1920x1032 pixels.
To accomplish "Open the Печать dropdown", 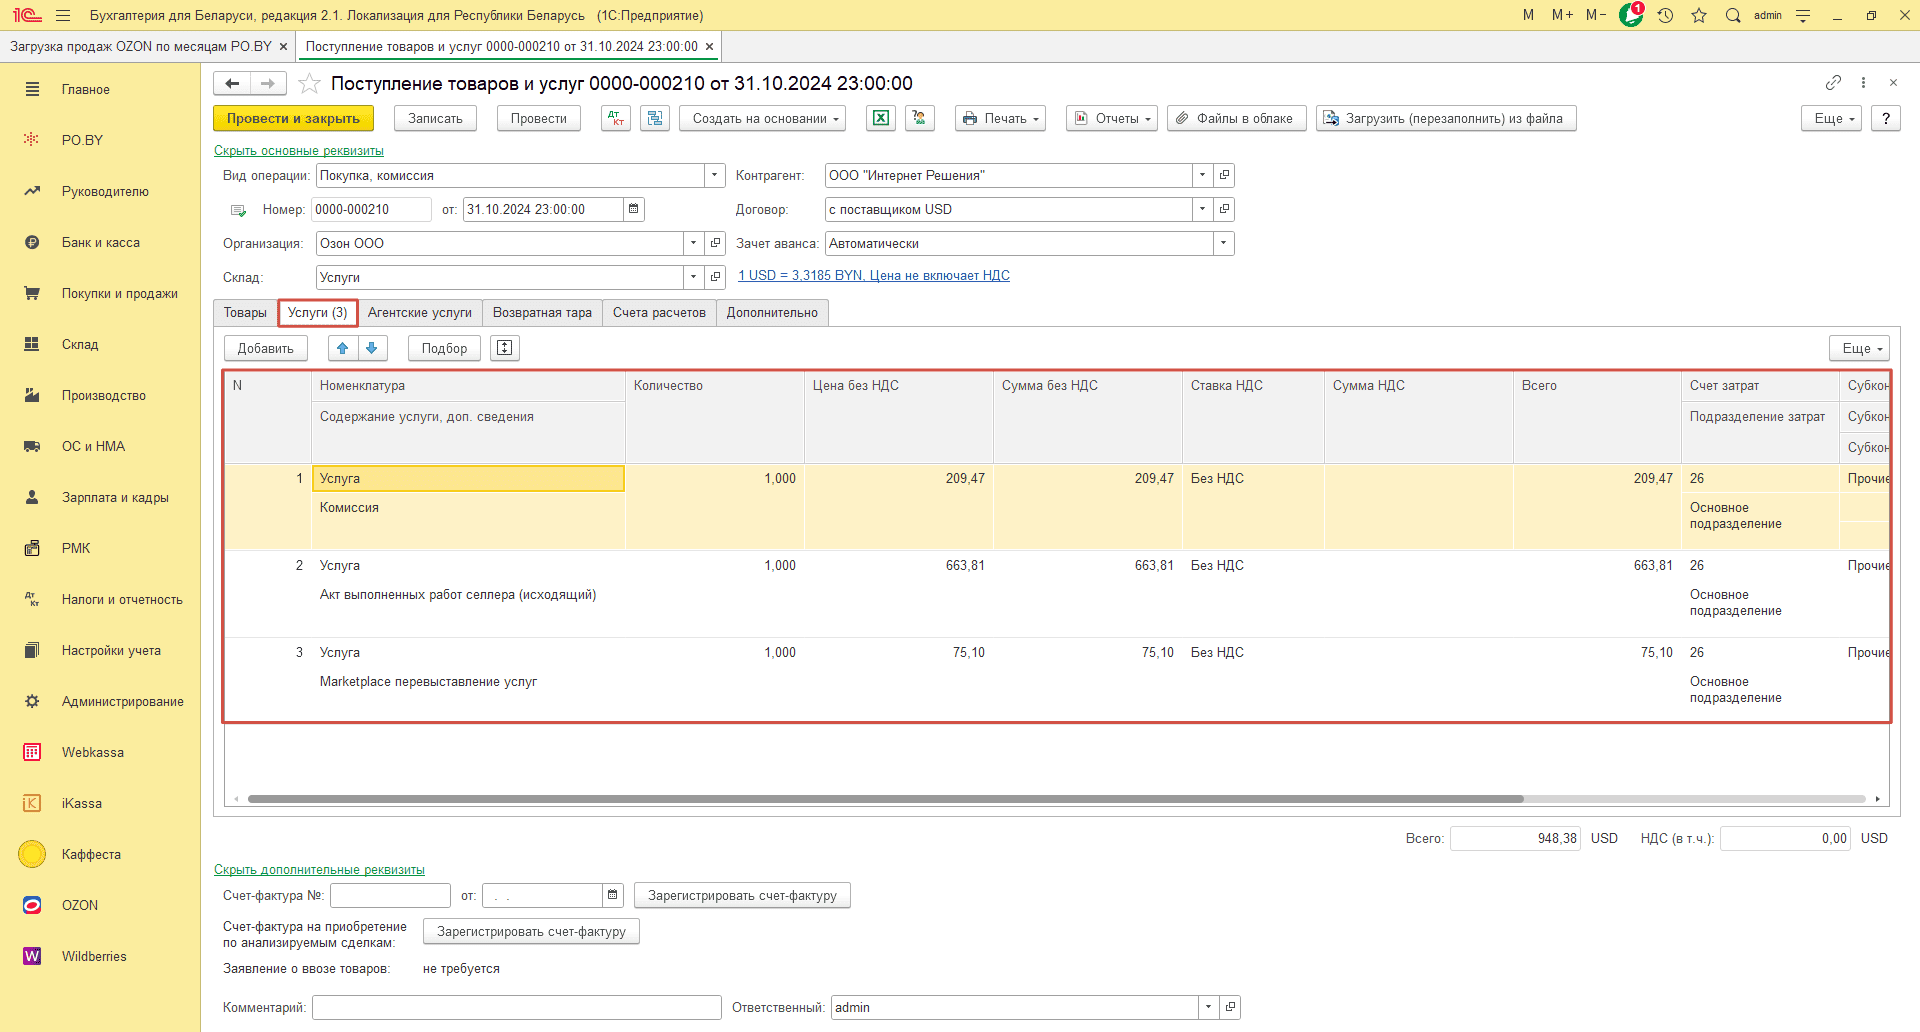I will point(1000,118).
